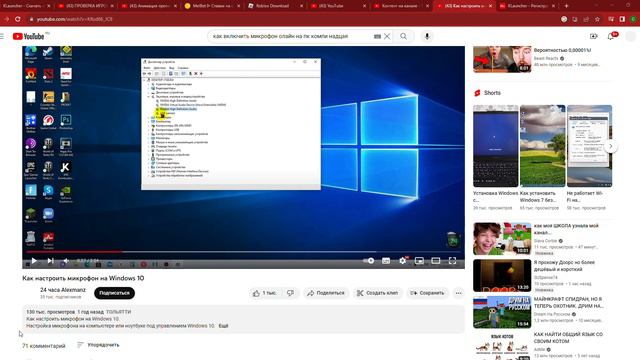Screen dimensions: 640x360
Task: Switch to the Контент на канале tab
Action: tap(399, 6)
